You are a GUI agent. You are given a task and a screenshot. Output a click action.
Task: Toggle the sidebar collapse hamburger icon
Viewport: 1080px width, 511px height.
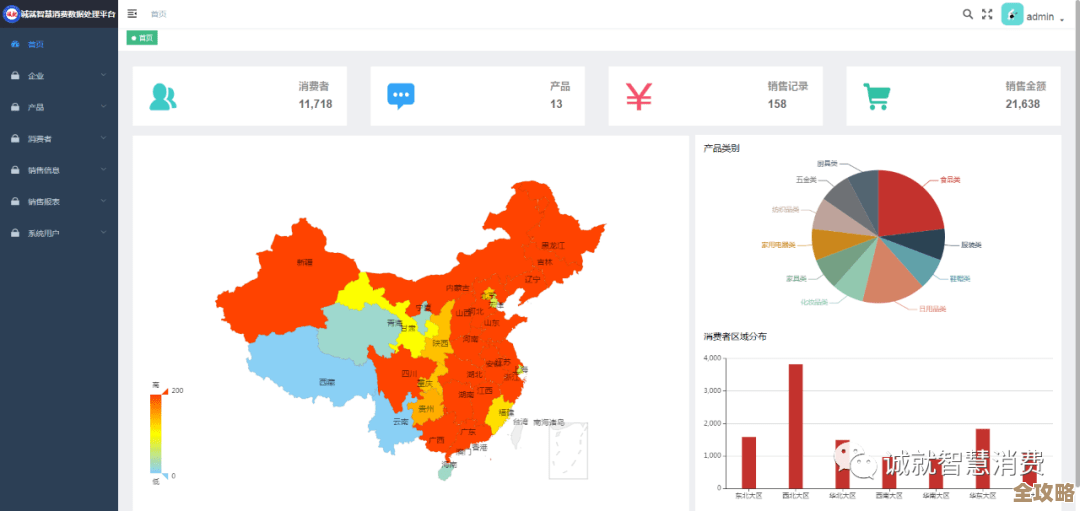coord(132,14)
